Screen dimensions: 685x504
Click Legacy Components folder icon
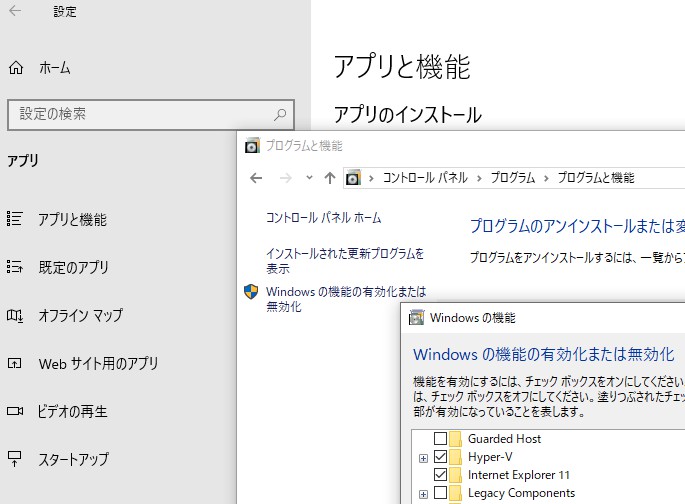pos(456,493)
